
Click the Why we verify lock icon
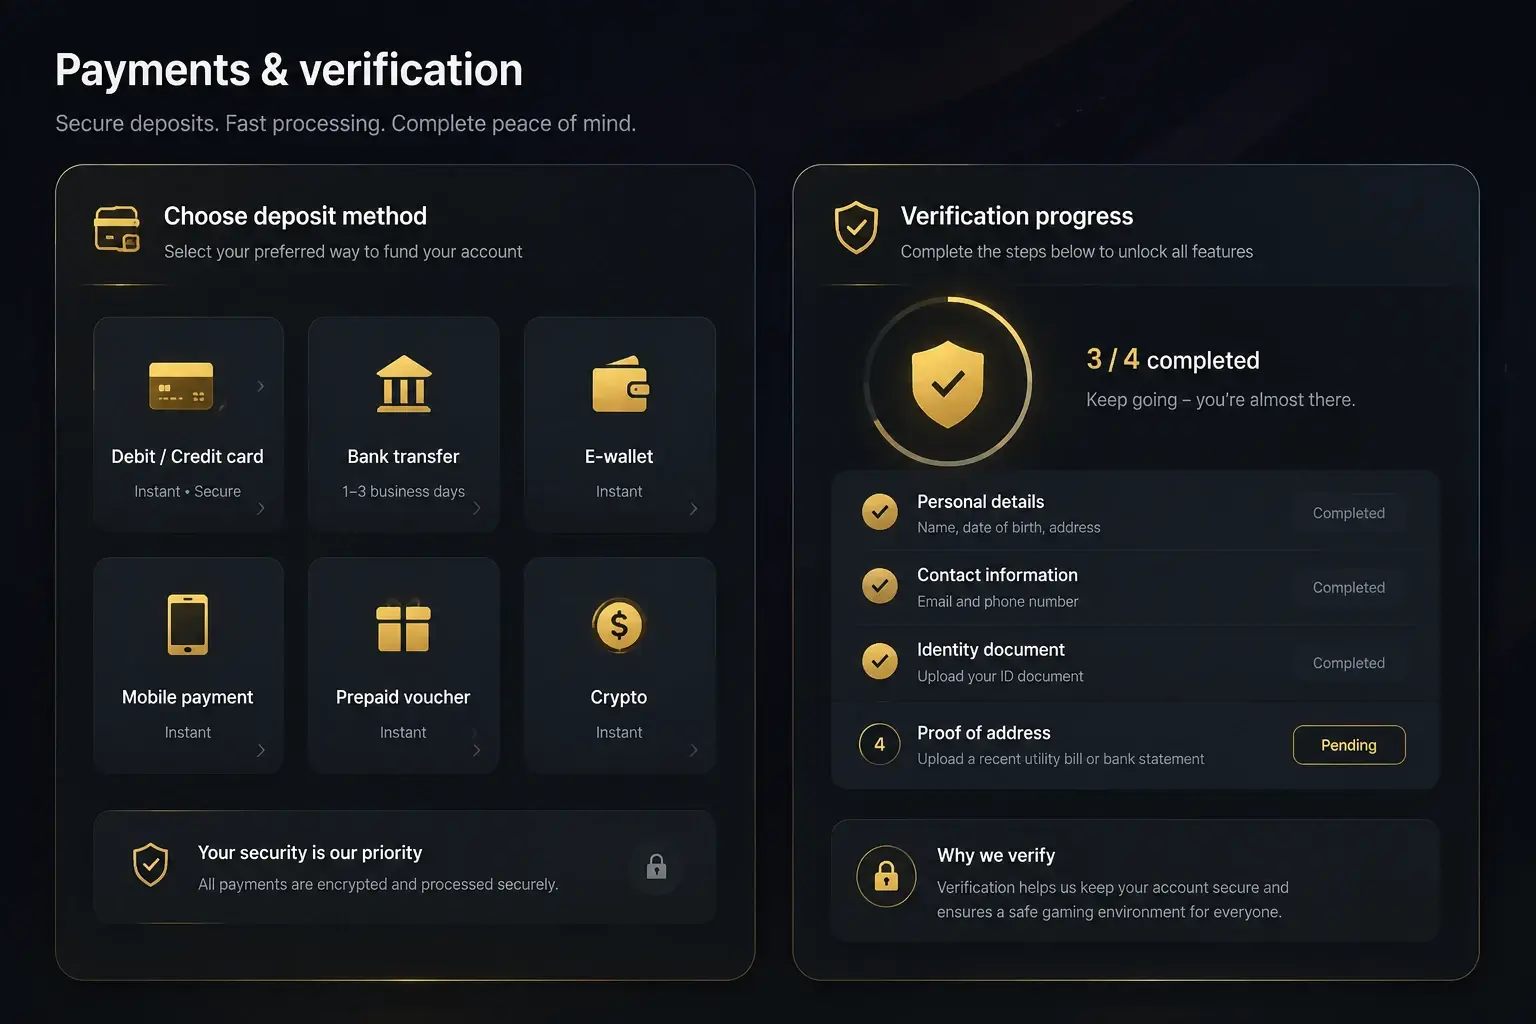coord(886,876)
